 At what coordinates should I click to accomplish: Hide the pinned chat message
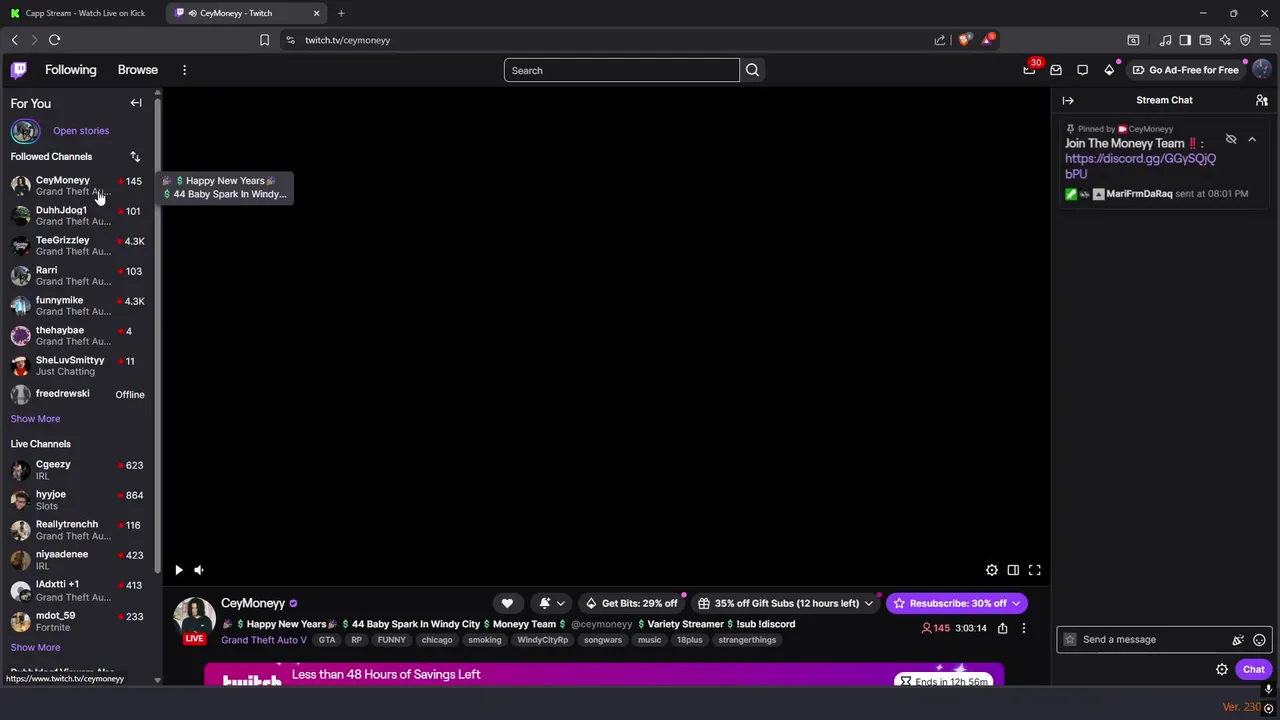[x=1231, y=139]
